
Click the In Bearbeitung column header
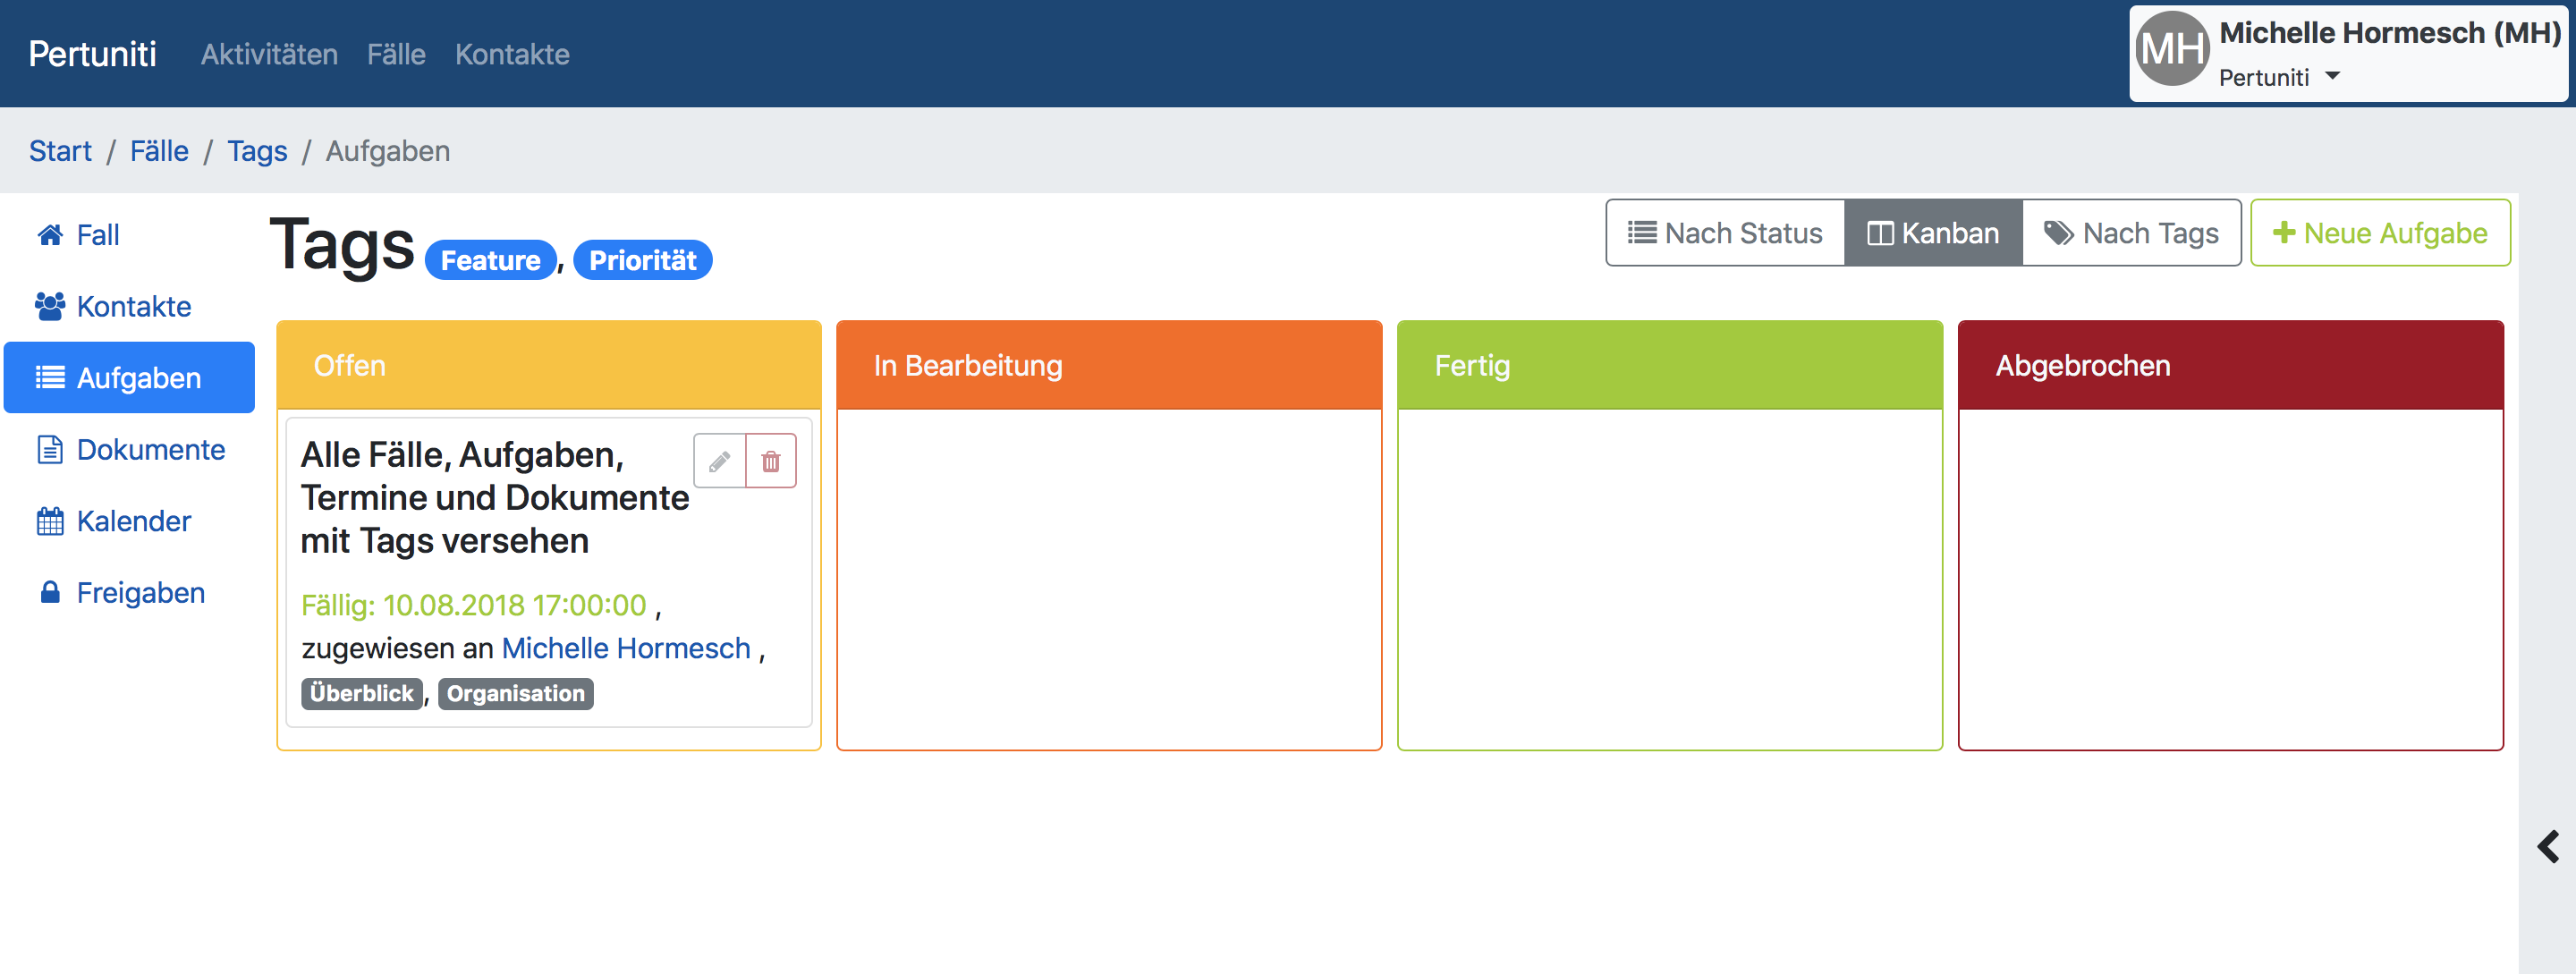click(x=1109, y=365)
